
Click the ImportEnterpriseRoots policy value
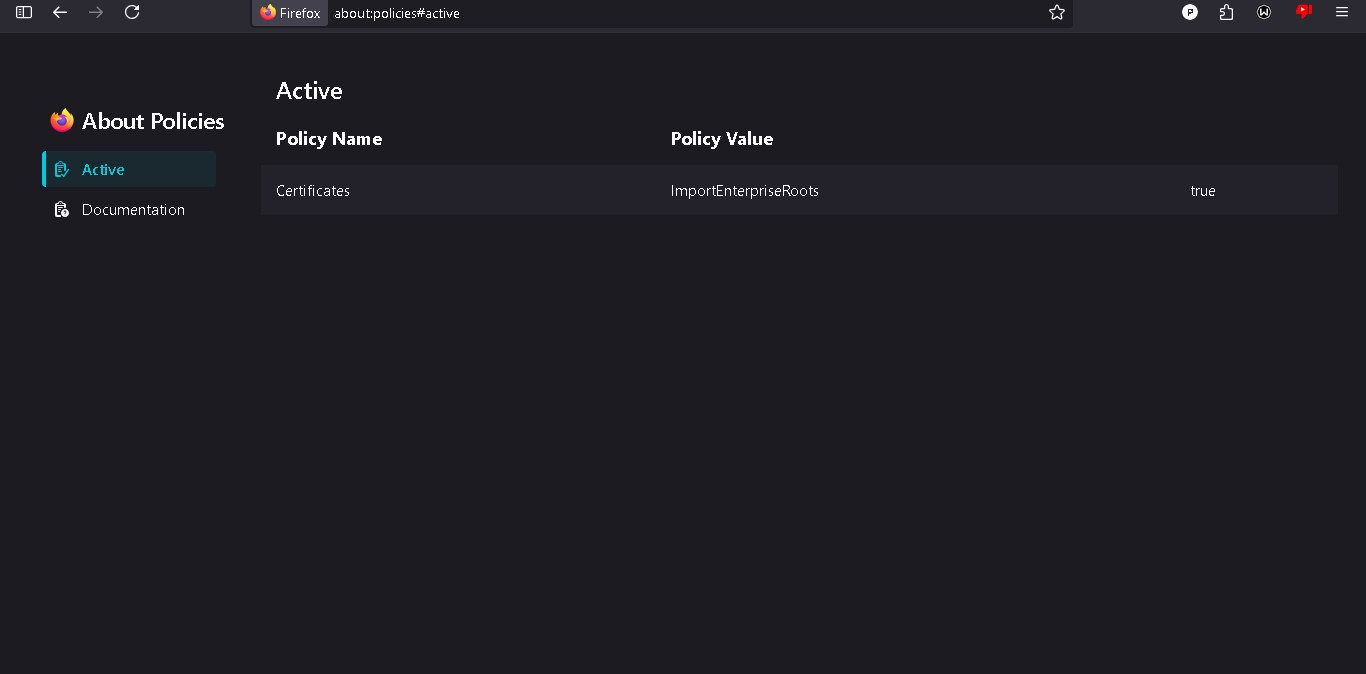[745, 191]
